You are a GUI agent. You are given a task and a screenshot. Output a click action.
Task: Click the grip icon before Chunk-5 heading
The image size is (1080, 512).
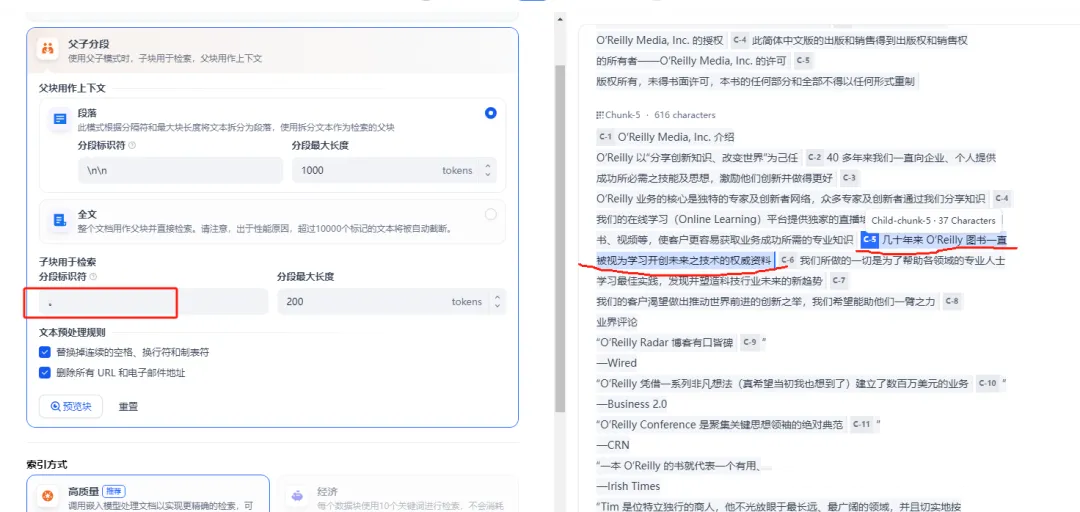(x=600, y=115)
